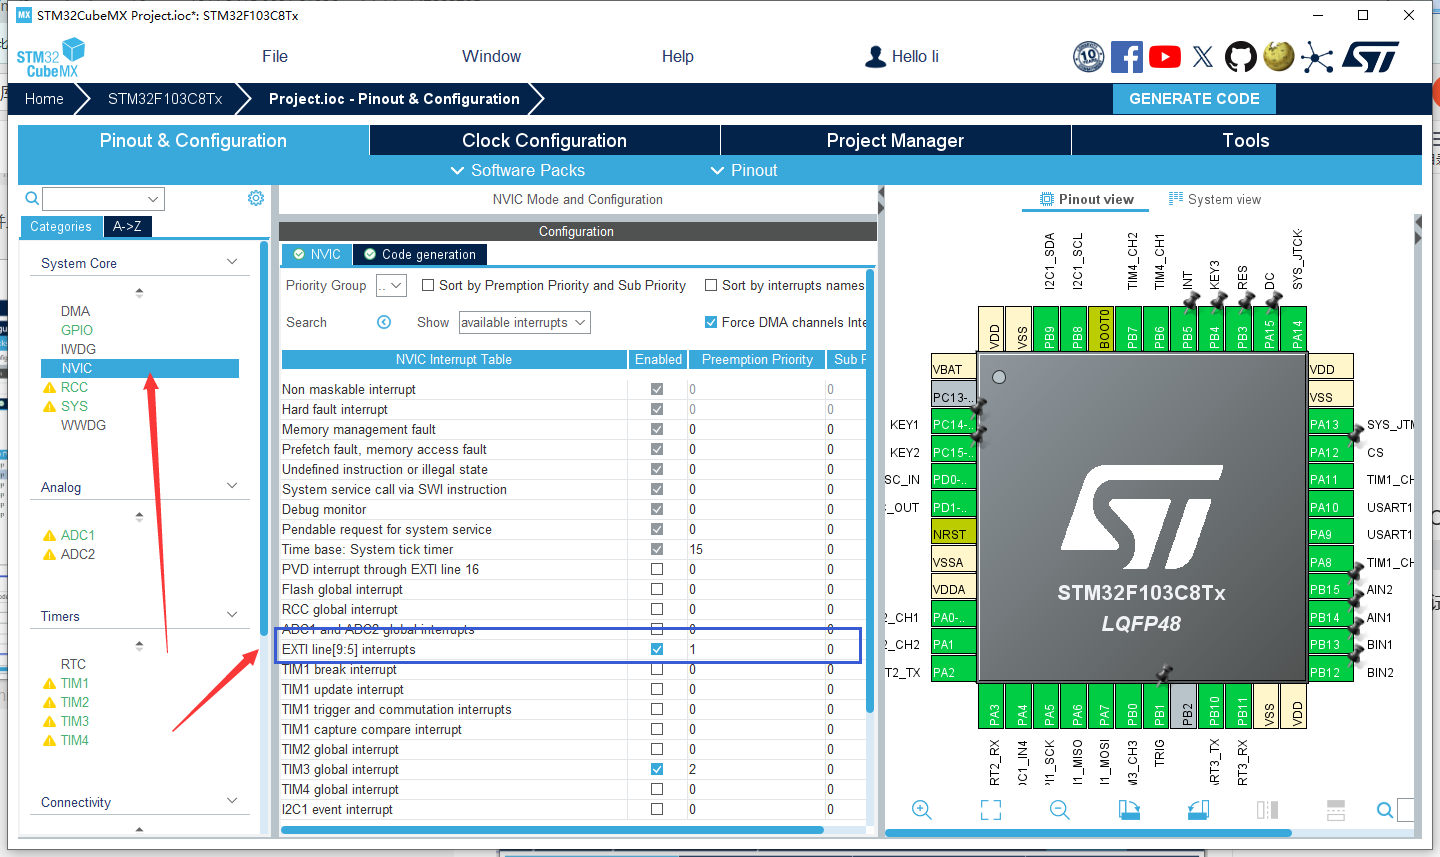Enable Sort by interrupts names checkbox

(711, 285)
